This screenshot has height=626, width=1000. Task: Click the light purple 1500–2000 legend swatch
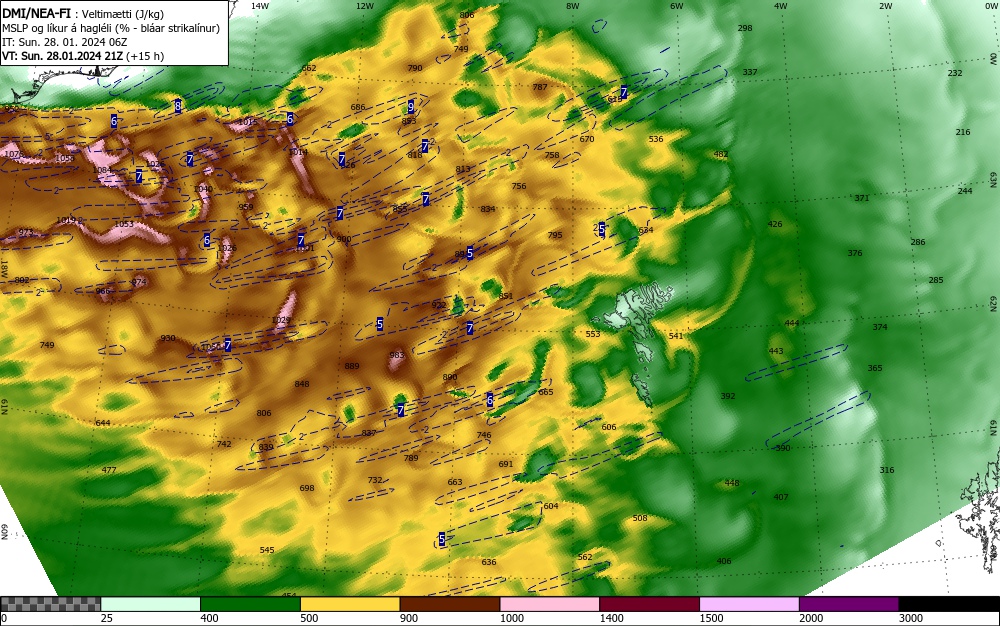click(x=749, y=604)
